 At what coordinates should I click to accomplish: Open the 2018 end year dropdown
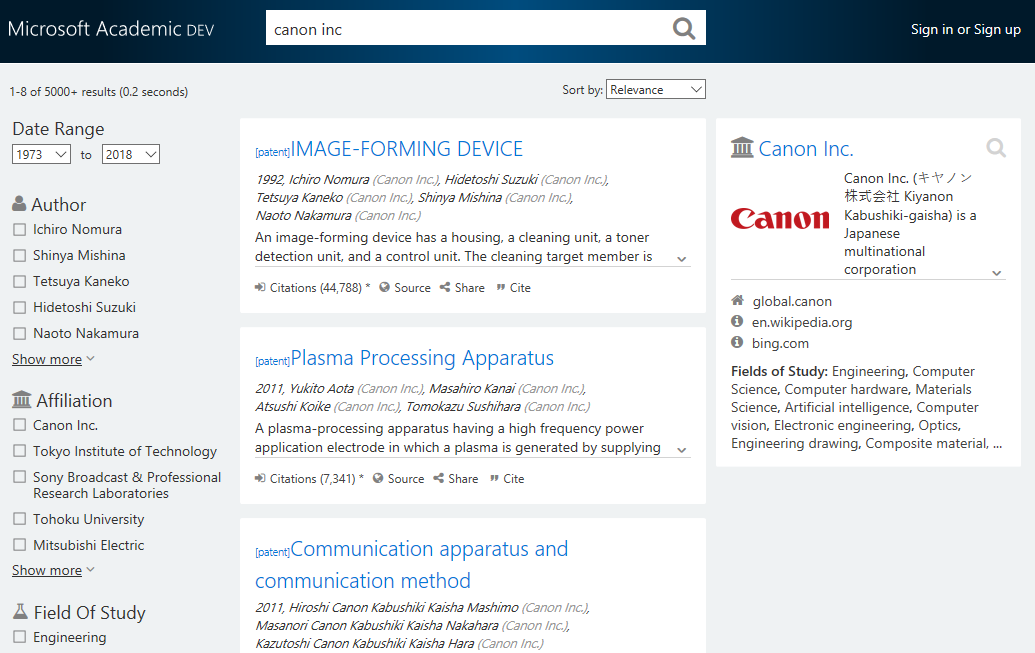click(130, 154)
